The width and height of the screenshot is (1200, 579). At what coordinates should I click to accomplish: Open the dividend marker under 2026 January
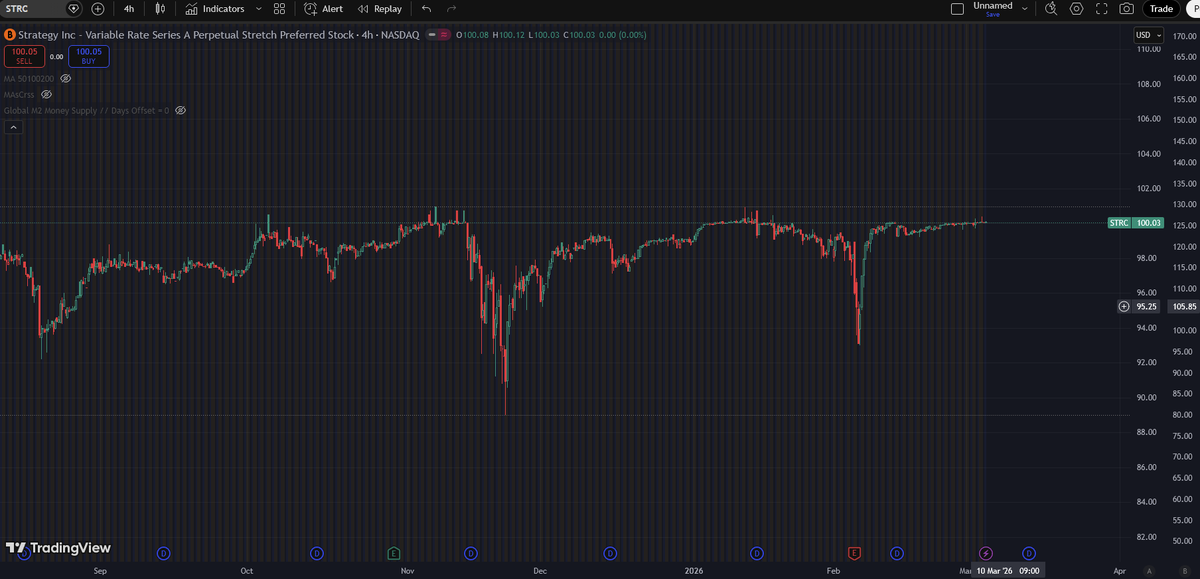click(757, 552)
